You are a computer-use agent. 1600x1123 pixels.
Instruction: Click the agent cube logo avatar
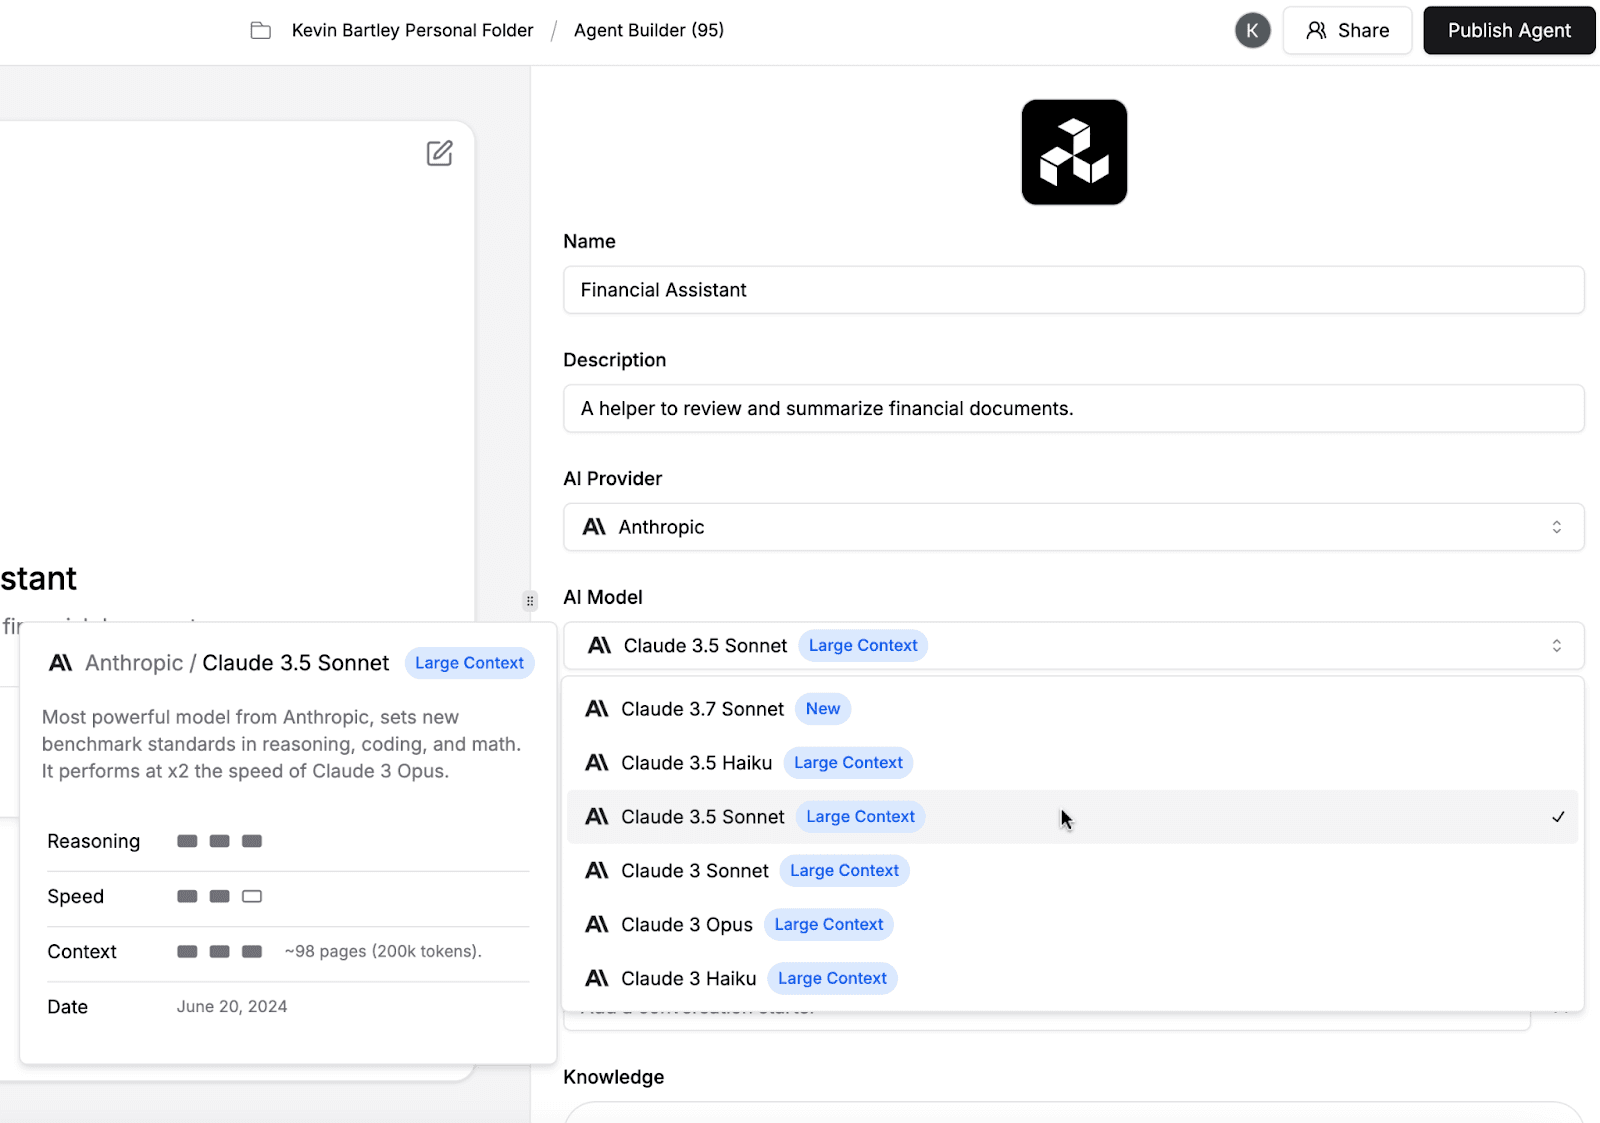coord(1074,152)
